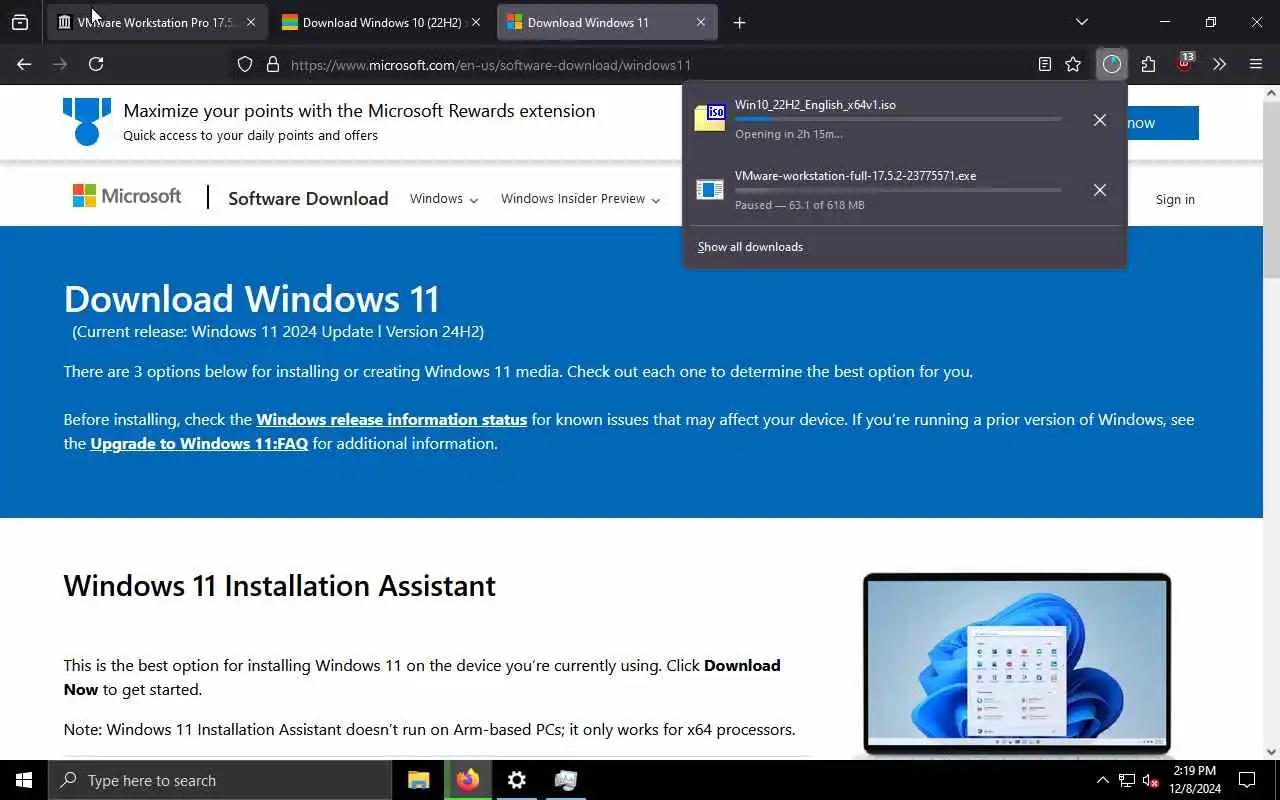Open the Firefox application hamburger menu
1280x800 pixels.
1256,64
